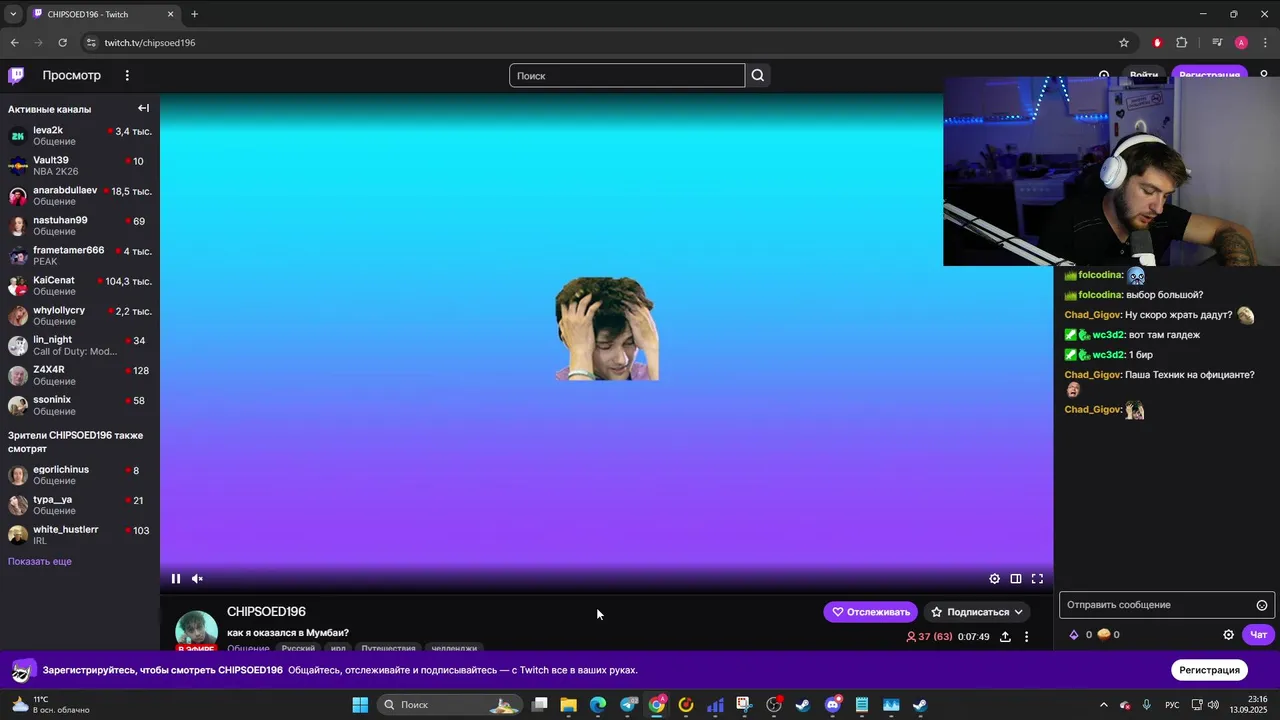The image size is (1280, 720).
Task: Open Discord from the taskbar
Action: coord(833,705)
